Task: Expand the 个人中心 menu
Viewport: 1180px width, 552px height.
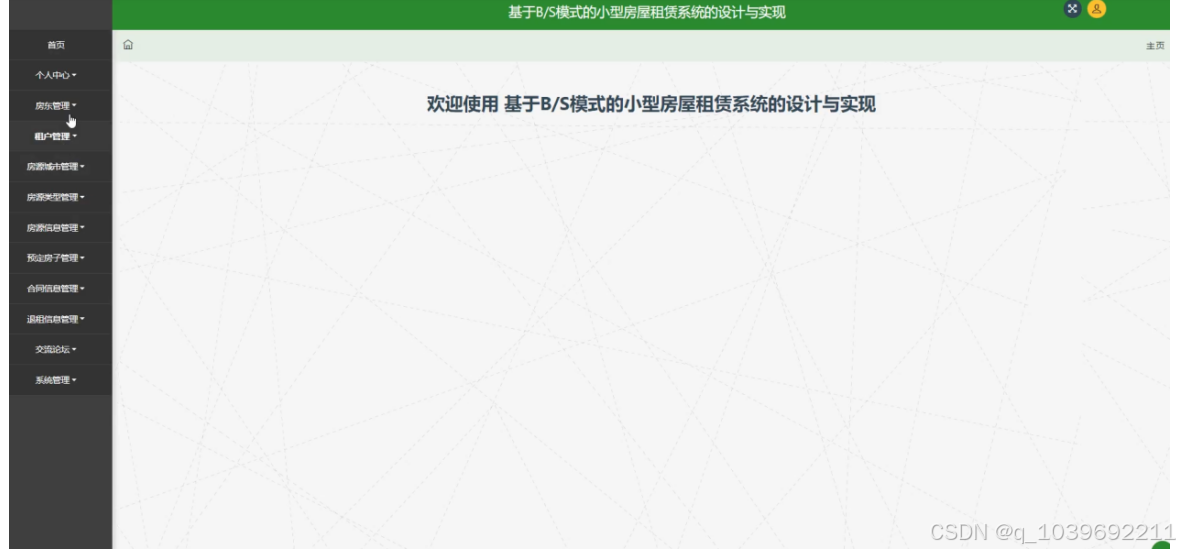Action: tap(56, 75)
